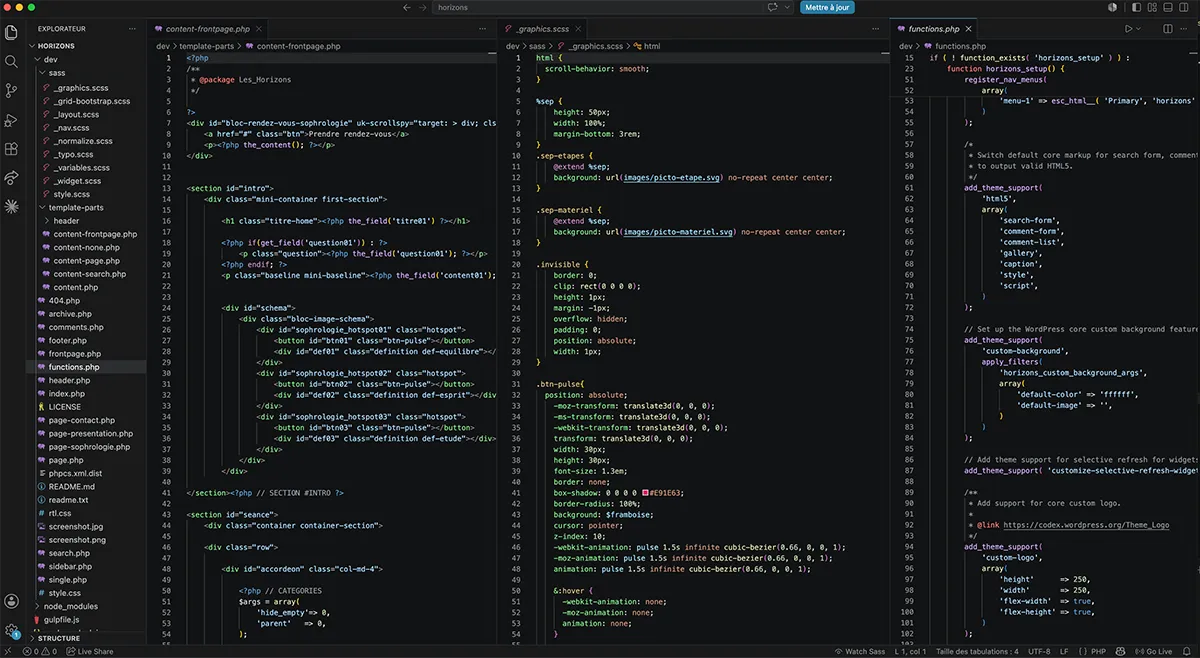This screenshot has height=658, width=1200.
Task: Go back with the navigation arrow
Action: pyautogui.click(x=407, y=7)
